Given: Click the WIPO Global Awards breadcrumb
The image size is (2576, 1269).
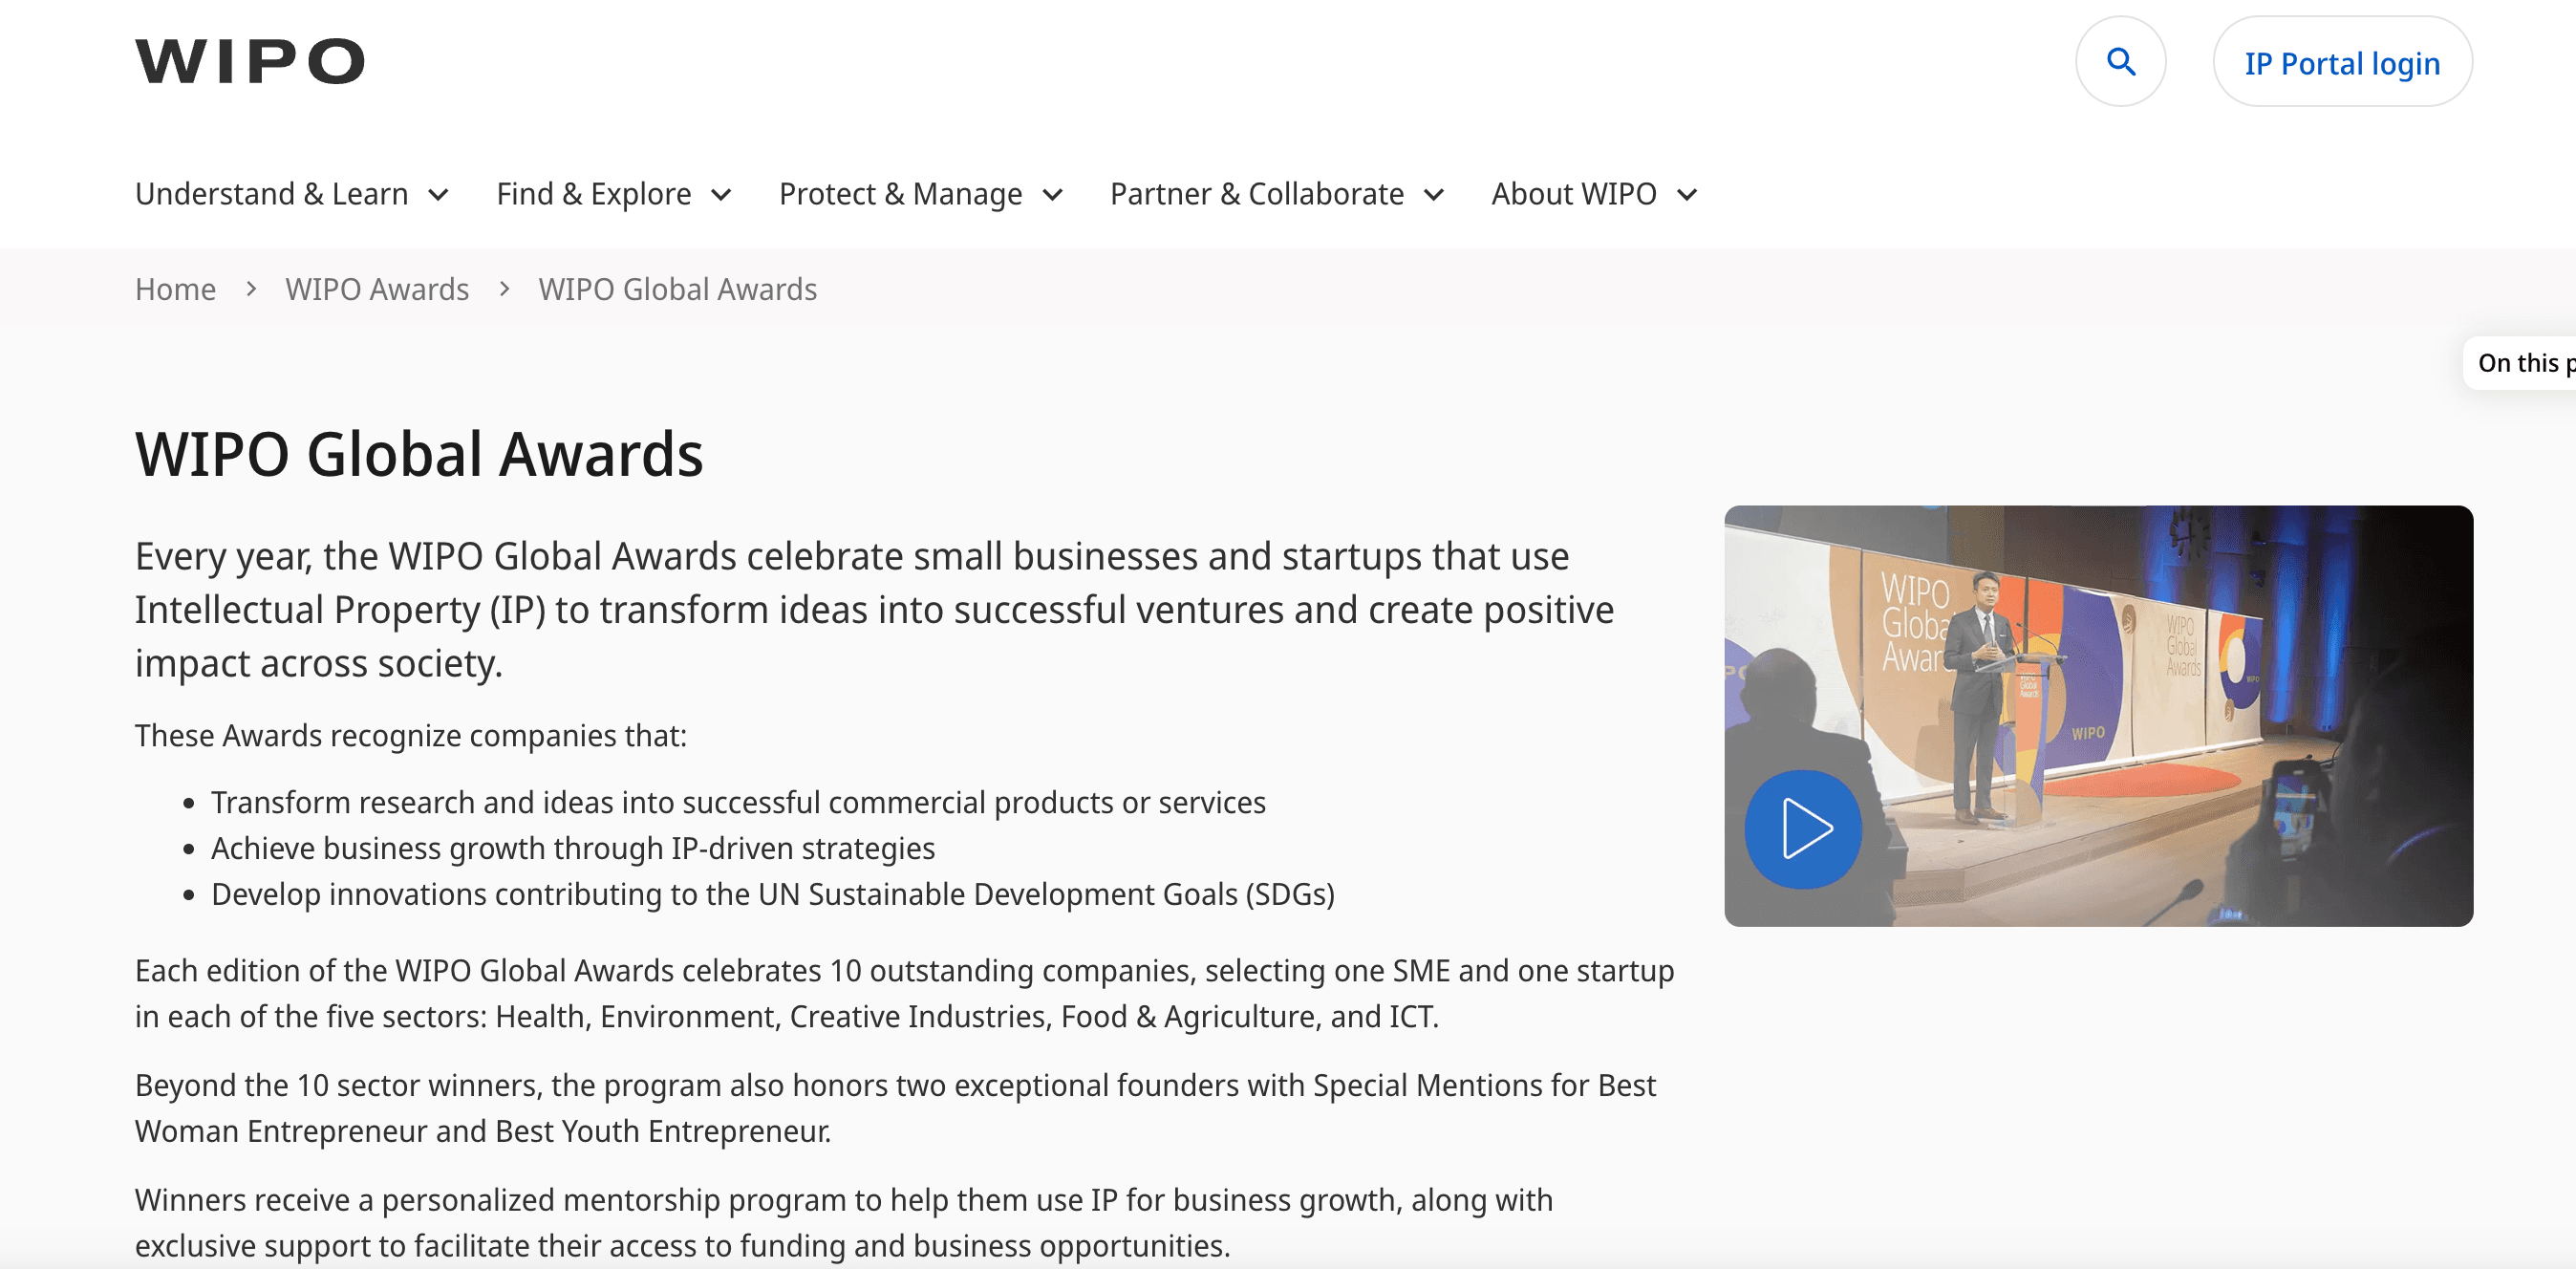Looking at the screenshot, I should coord(677,289).
